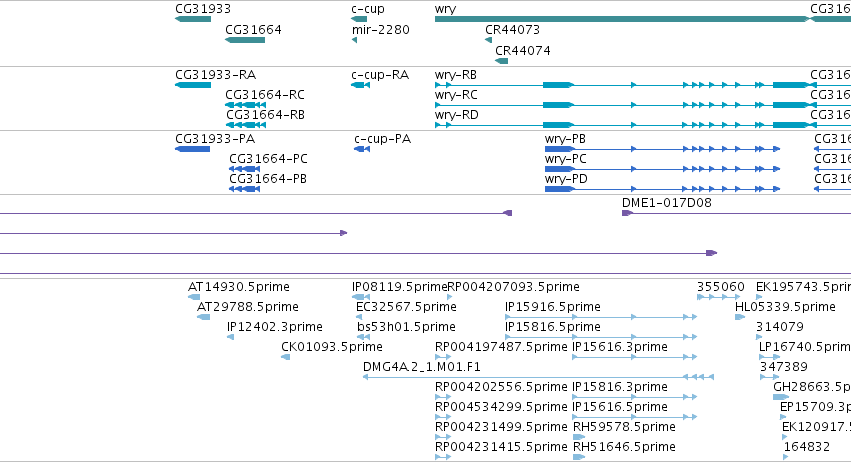
Task: Click the CG31664 gene bar
Action: point(245,40)
